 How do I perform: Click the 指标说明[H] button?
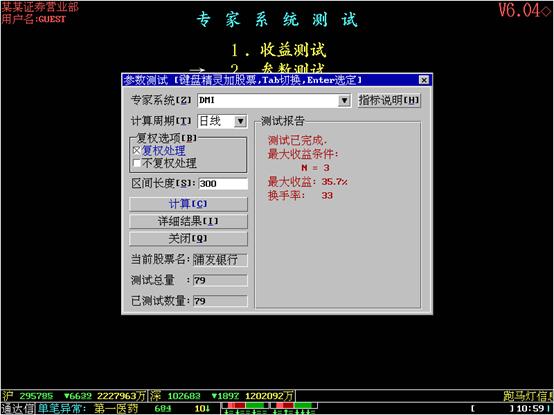(389, 100)
